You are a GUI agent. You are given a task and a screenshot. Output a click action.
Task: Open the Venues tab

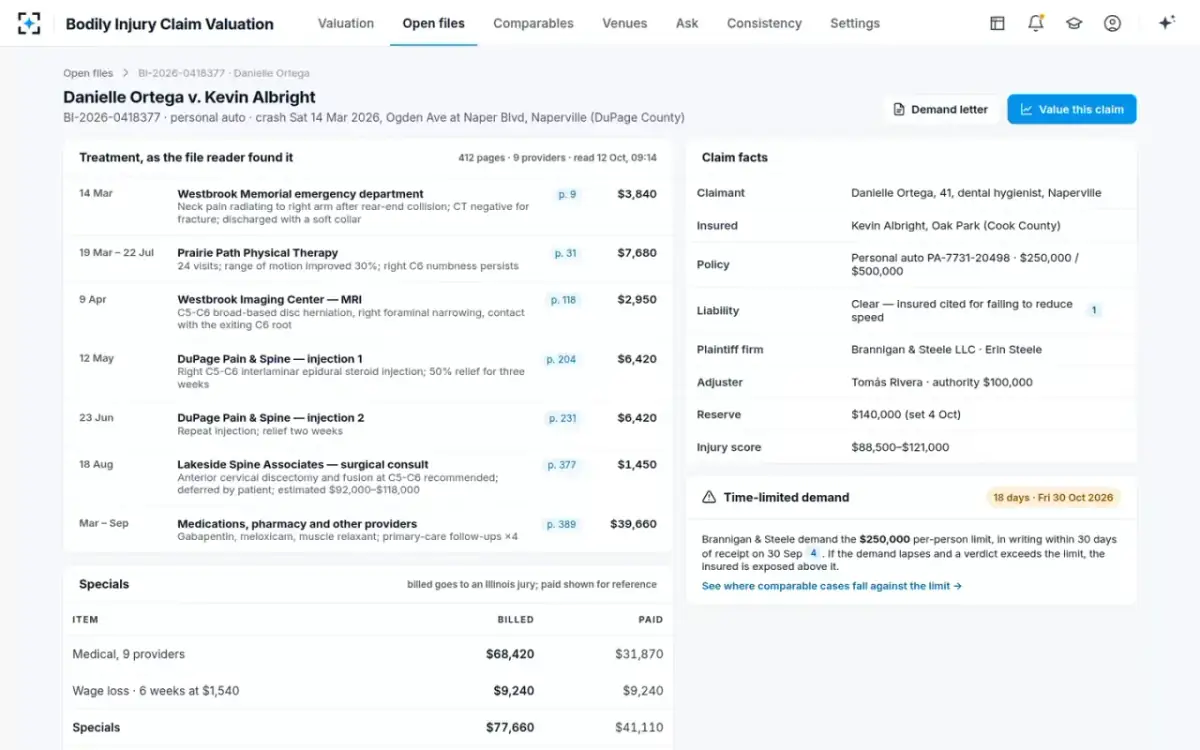624,23
